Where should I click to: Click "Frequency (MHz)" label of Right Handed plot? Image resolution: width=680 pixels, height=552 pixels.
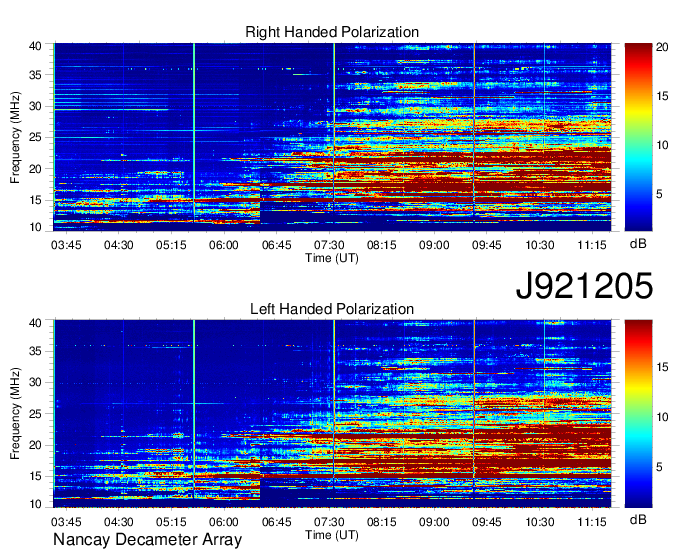pos(15,137)
